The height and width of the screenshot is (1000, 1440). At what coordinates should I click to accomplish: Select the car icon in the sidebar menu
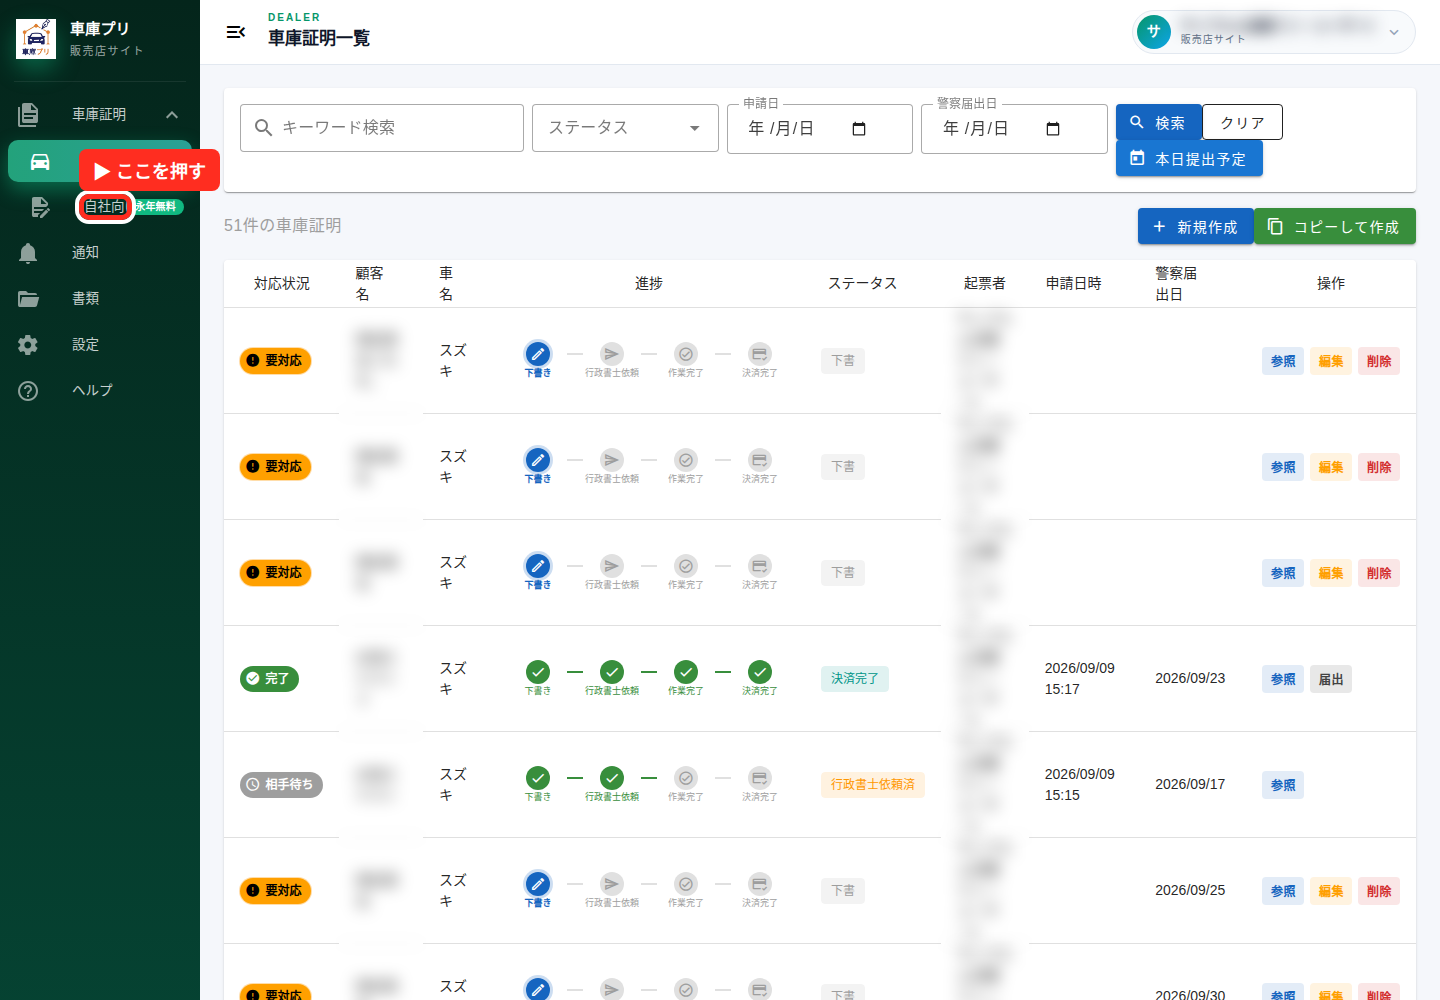coord(40,161)
